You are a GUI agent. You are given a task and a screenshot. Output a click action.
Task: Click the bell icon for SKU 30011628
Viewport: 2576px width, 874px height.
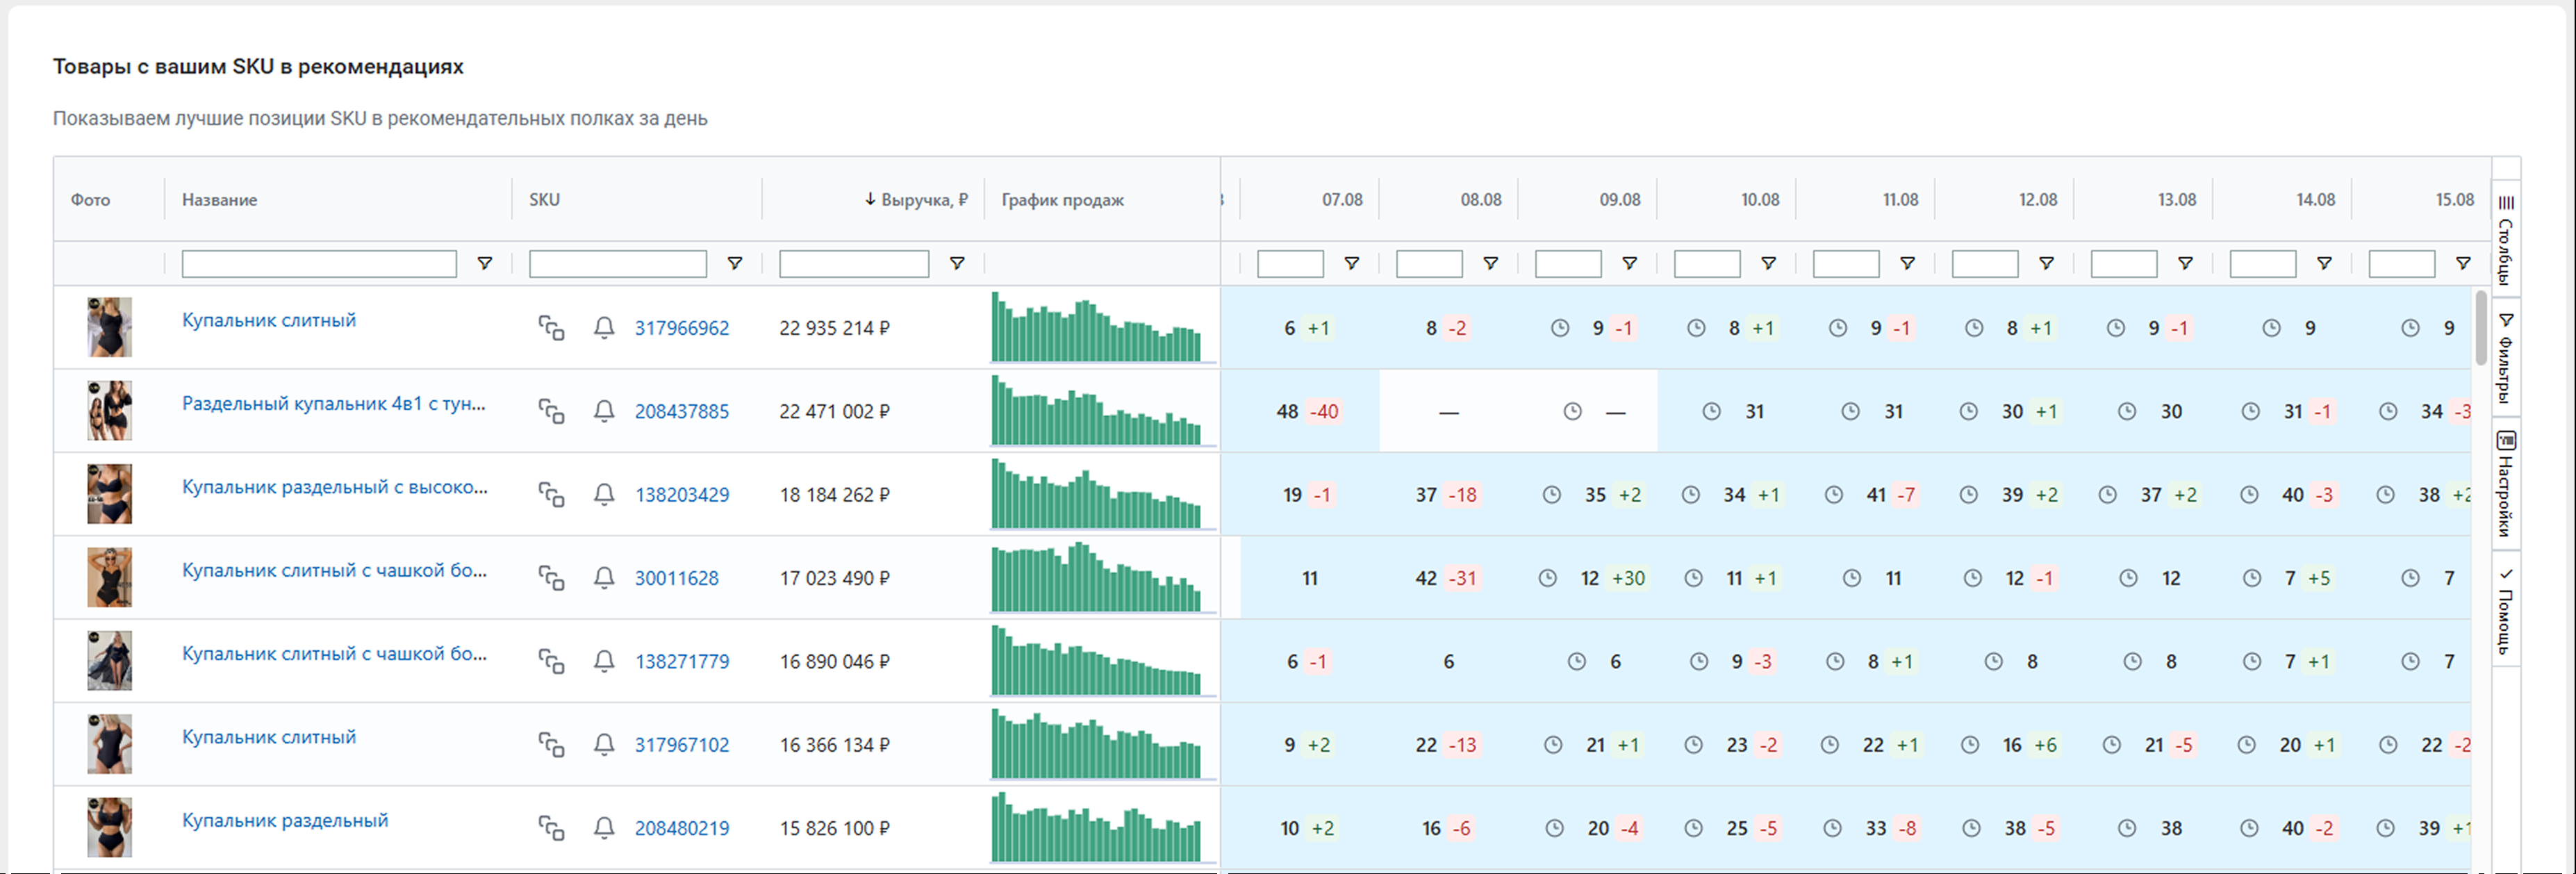pos(604,578)
